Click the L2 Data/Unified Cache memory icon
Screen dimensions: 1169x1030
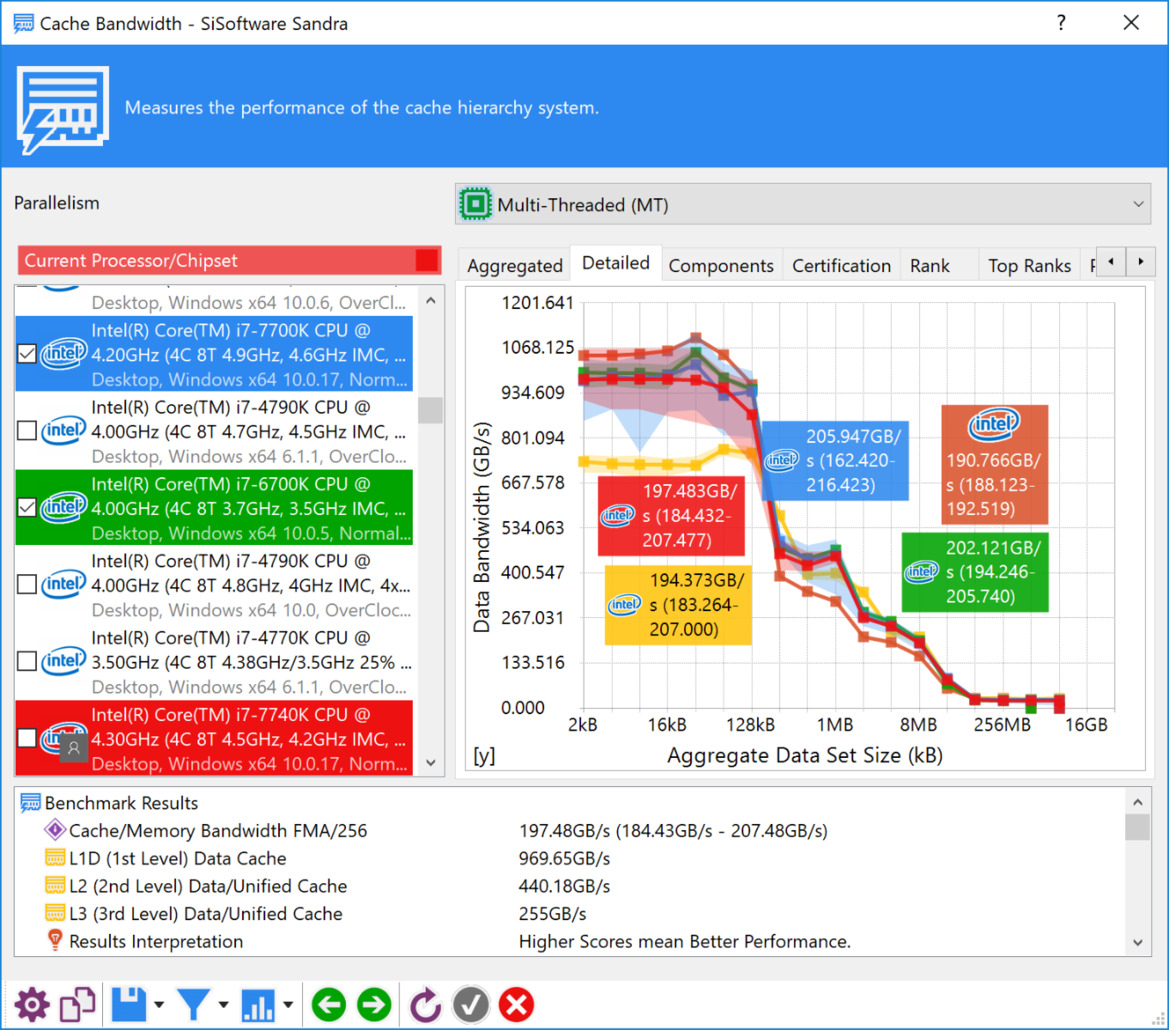click(54, 885)
